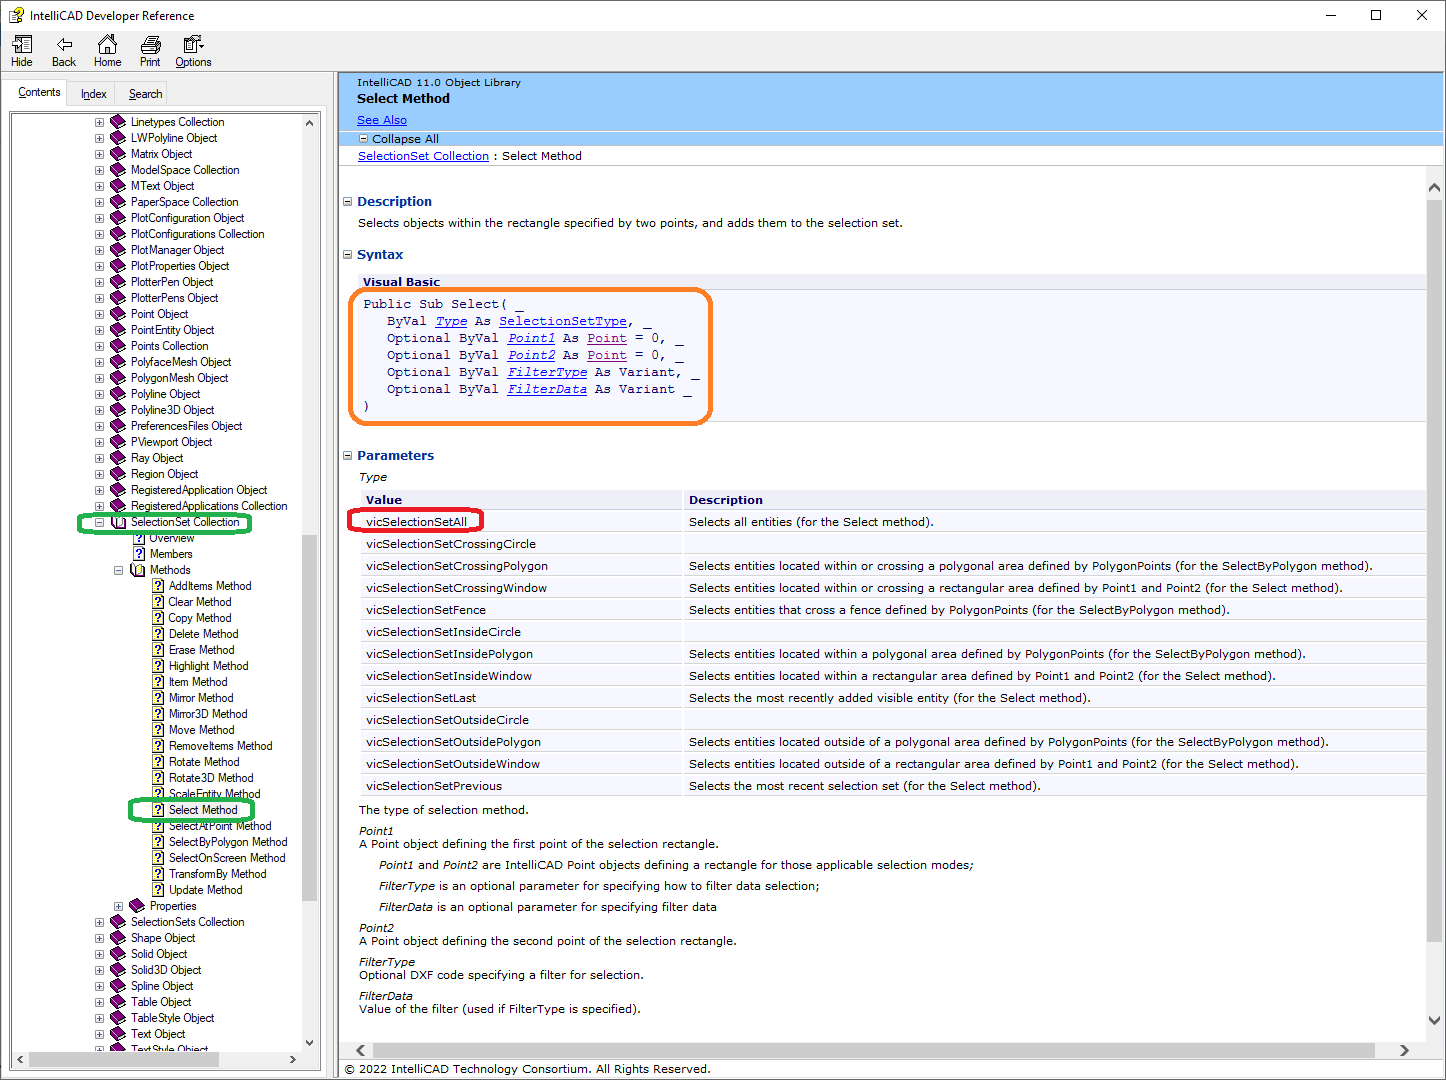Open SelectByPolygon Method in the tree
This screenshot has height=1080, width=1446.
click(228, 842)
